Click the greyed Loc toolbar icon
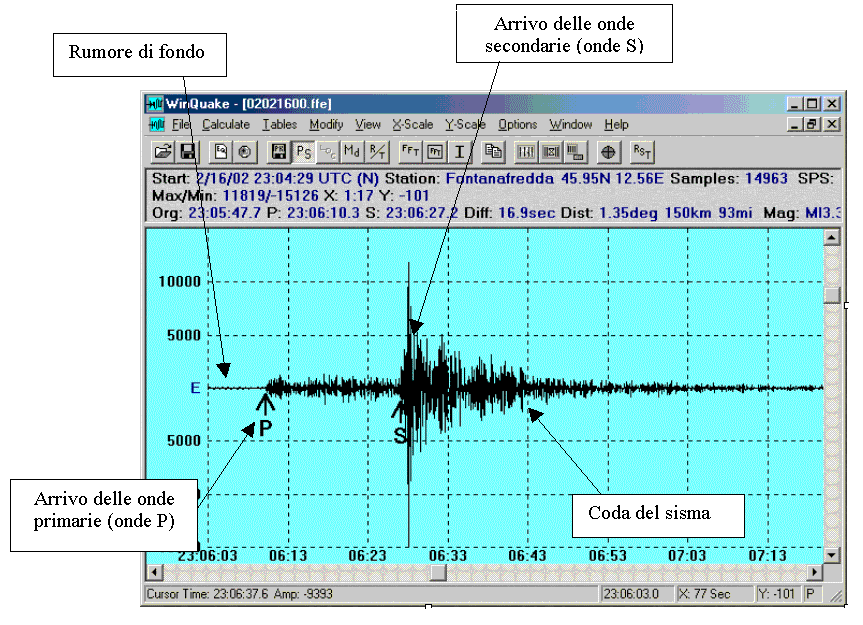The image size is (863, 625). tap(327, 151)
